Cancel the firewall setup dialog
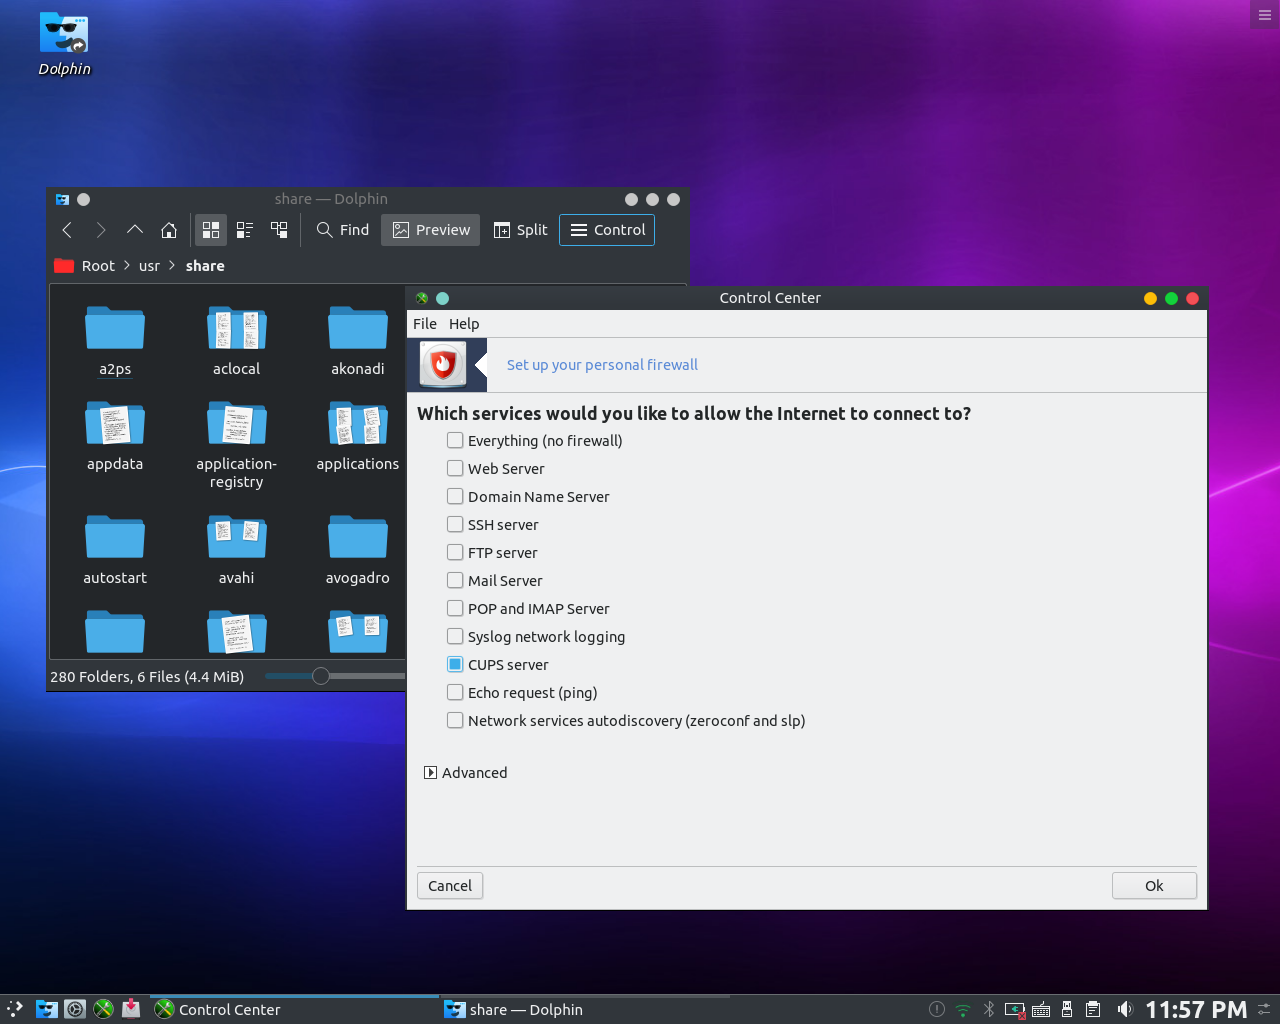Screen dimensions: 1280x1024 [x=450, y=886]
